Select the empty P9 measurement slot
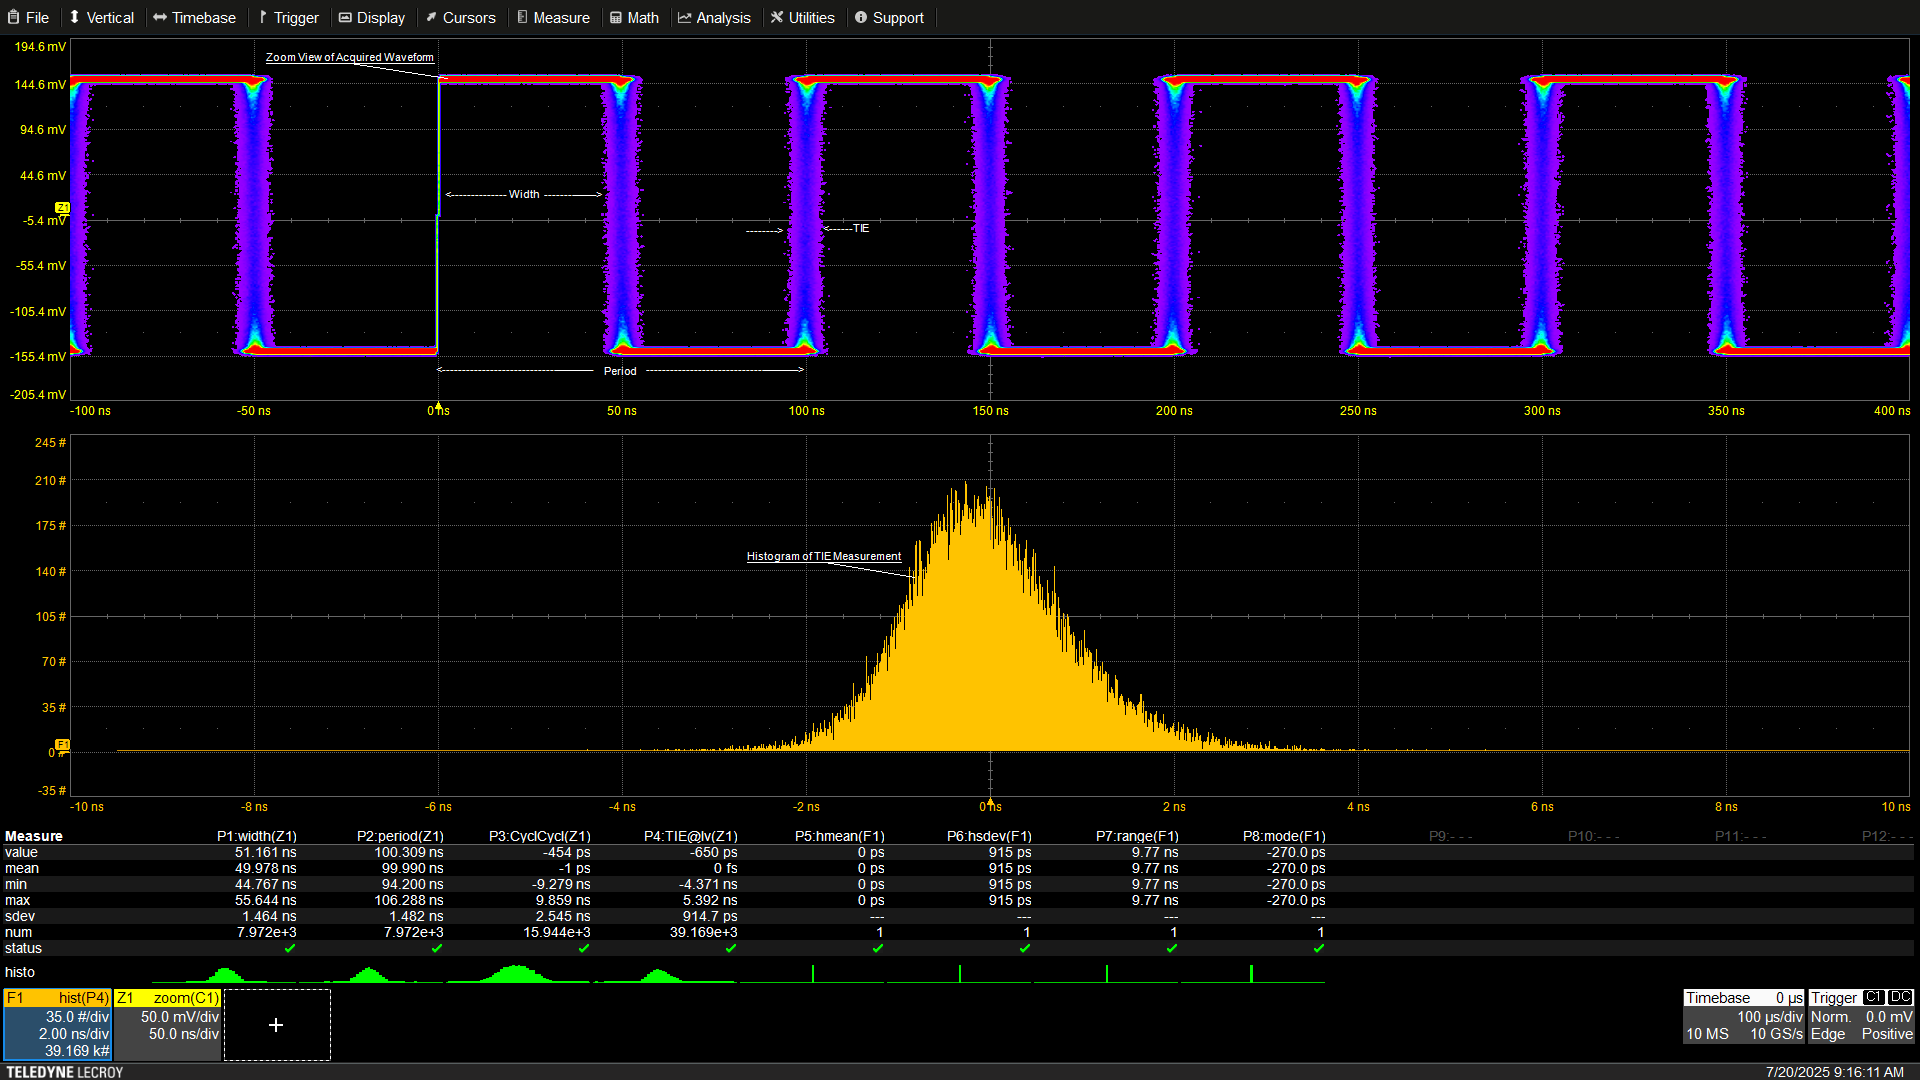This screenshot has width=1920, height=1080. (1450, 836)
